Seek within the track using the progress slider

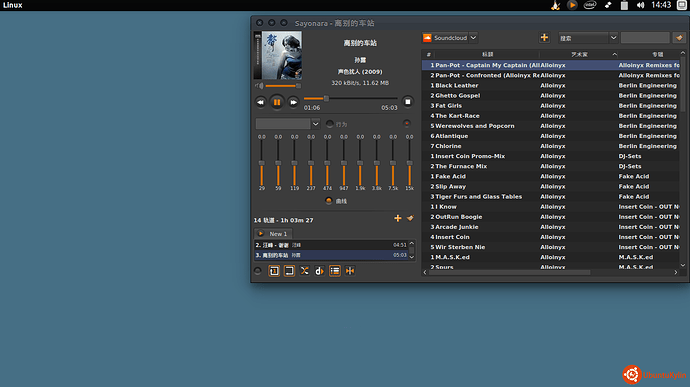click(x=350, y=99)
